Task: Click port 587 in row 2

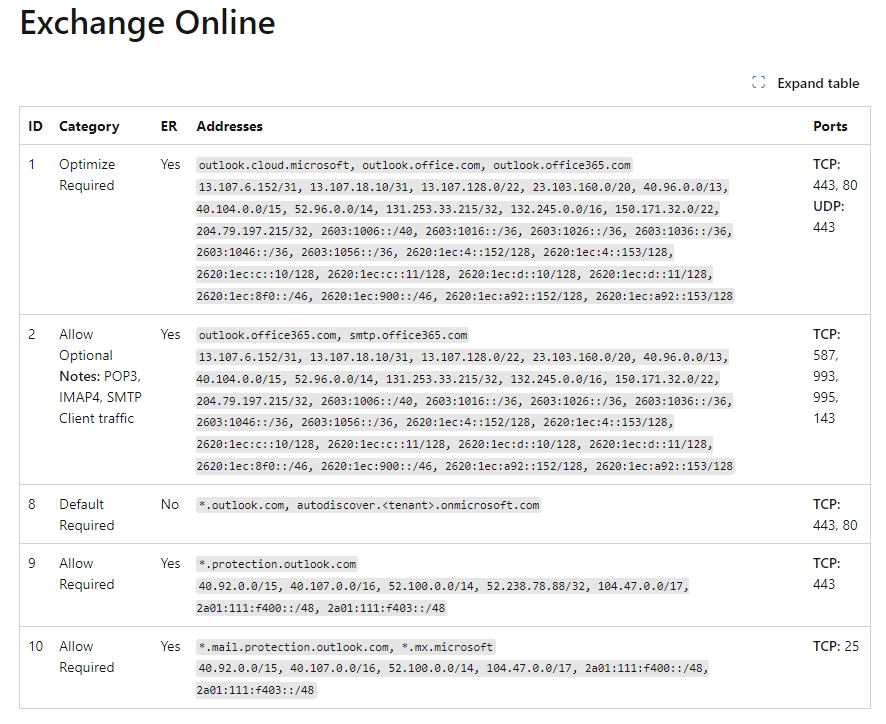Action: click(826, 356)
